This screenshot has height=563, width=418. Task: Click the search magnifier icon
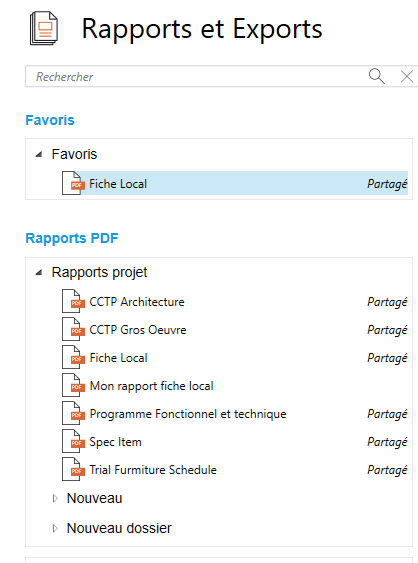[377, 76]
